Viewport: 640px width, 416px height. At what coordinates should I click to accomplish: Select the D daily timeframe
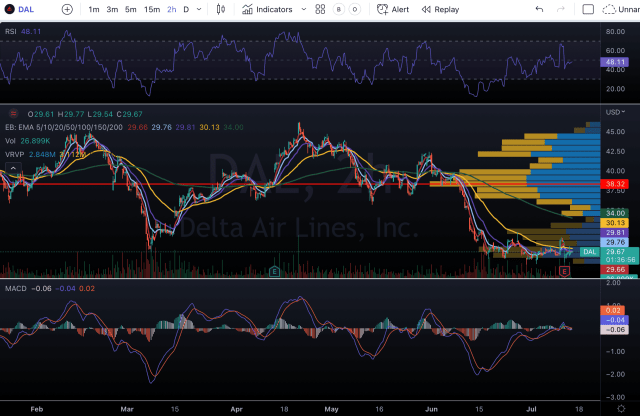(186, 9)
